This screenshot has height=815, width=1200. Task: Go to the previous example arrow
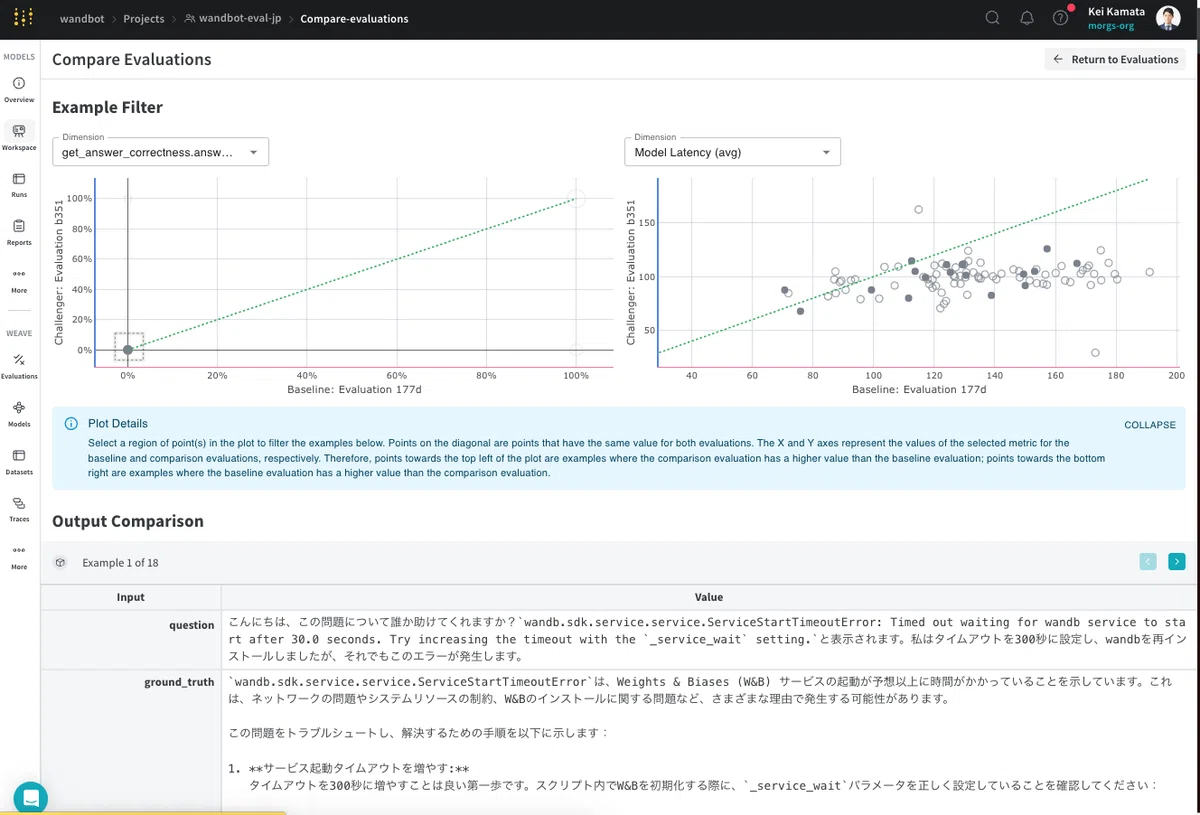tap(1148, 562)
